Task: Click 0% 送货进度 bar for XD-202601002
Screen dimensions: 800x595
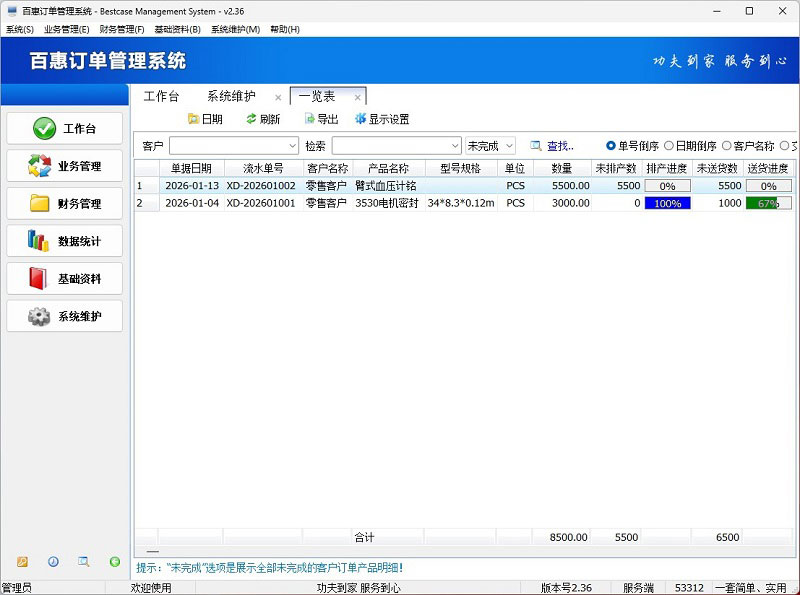Action: (x=768, y=186)
